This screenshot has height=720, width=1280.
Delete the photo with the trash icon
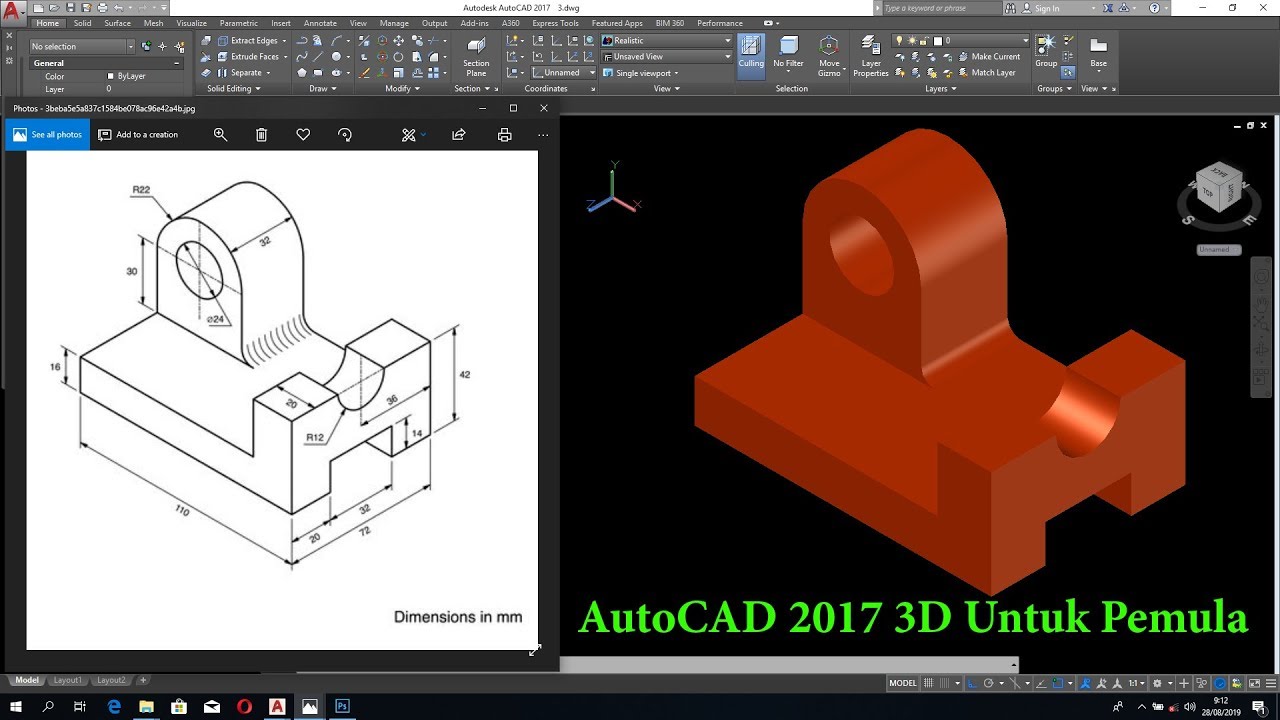tap(261, 134)
